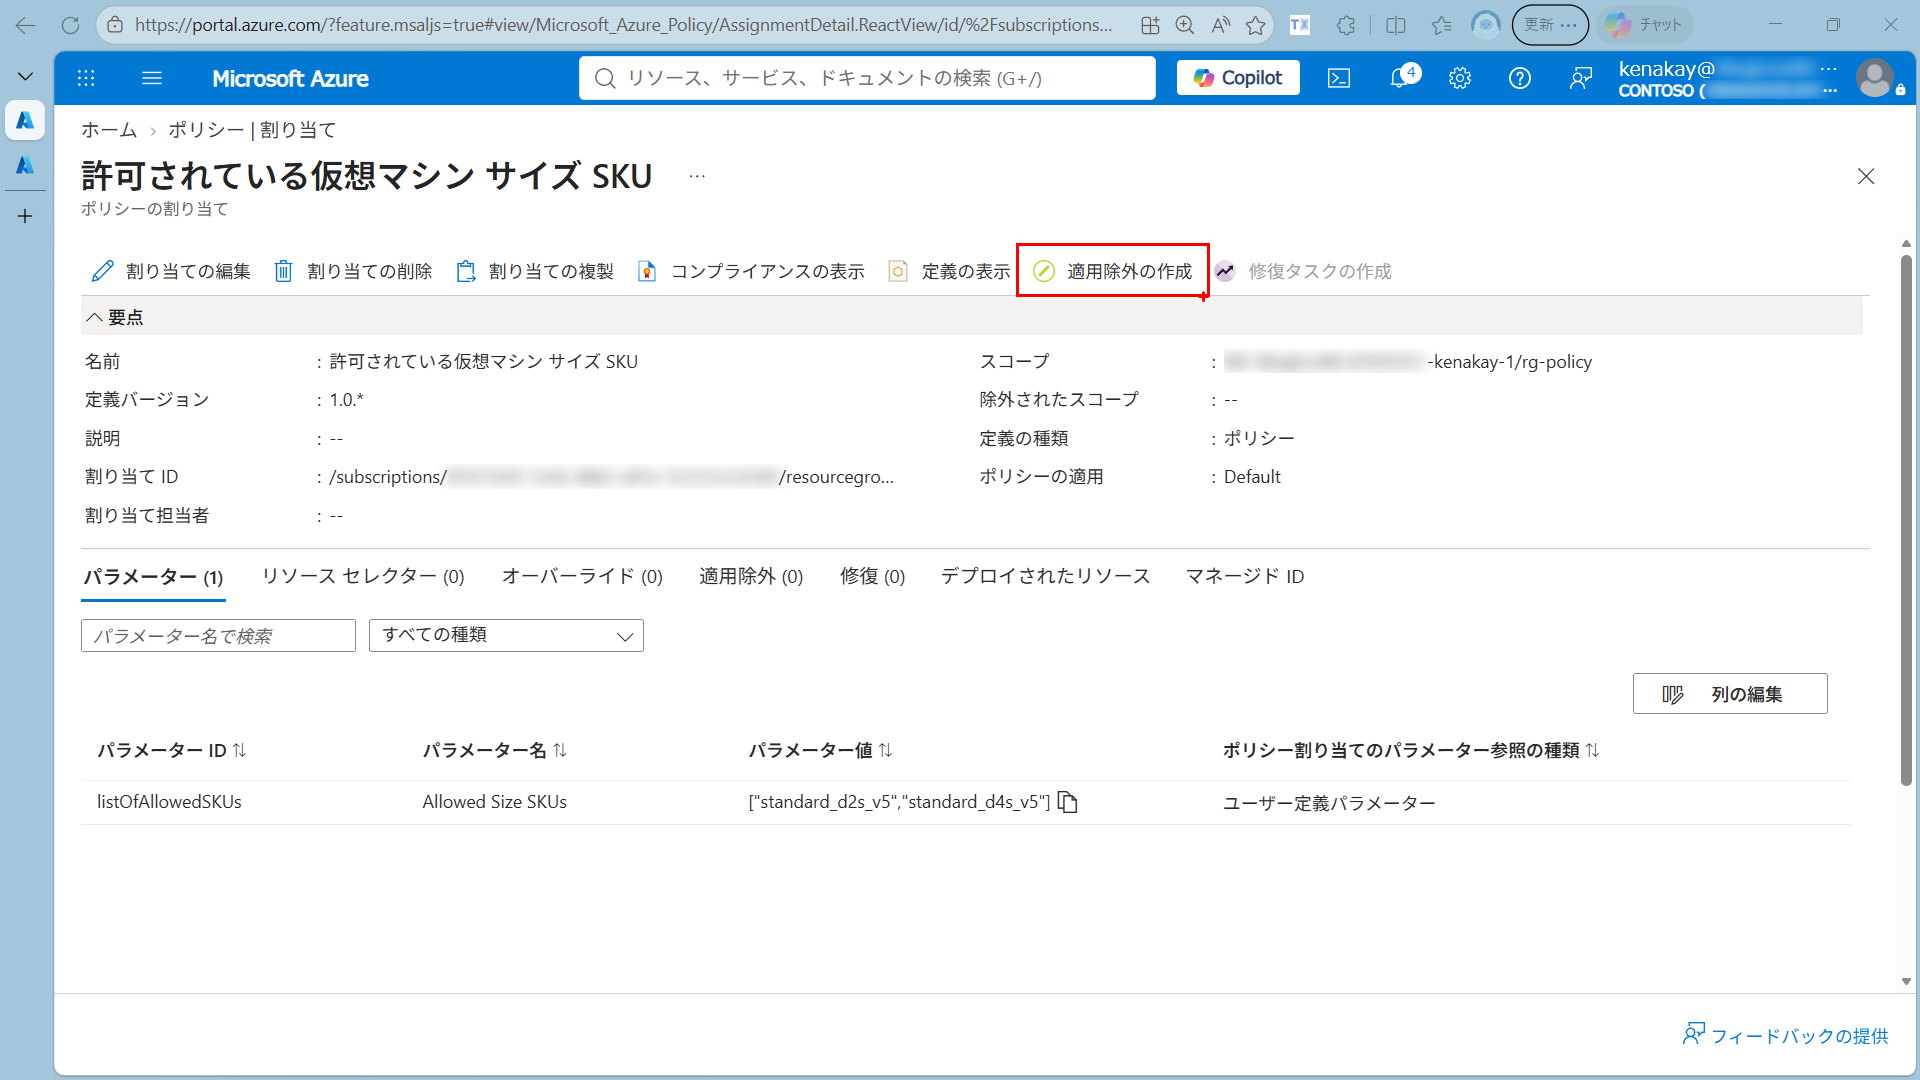The height and width of the screenshot is (1080, 1920).
Task: Click the user account avatar
Action: click(1876, 78)
